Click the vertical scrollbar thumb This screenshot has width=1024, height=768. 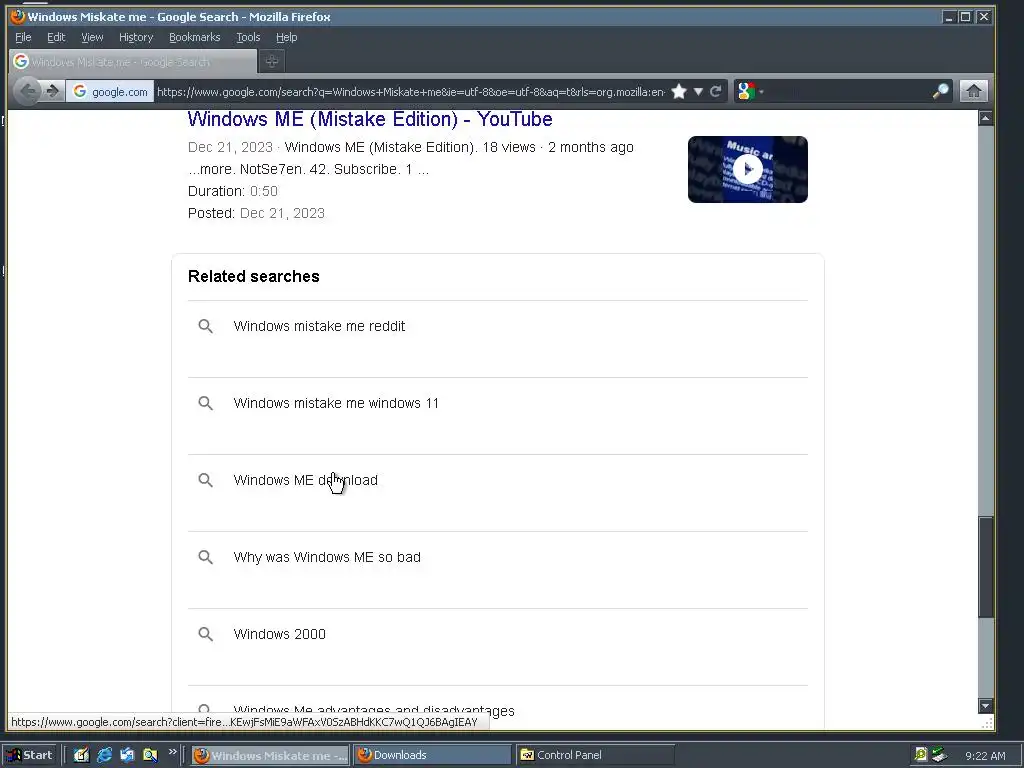coord(985,567)
